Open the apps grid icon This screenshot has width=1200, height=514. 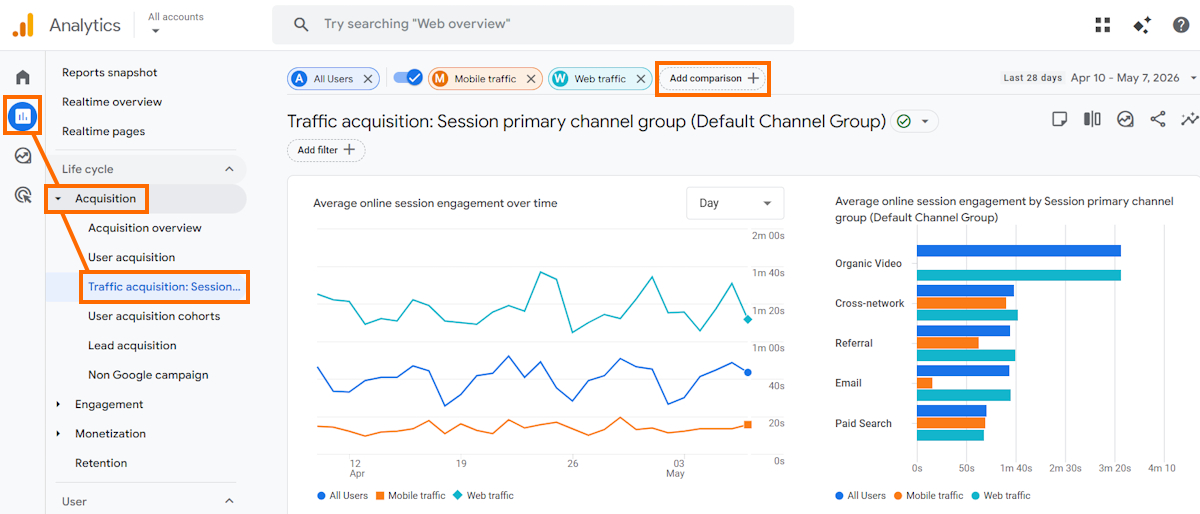[x=1103, y=25]
